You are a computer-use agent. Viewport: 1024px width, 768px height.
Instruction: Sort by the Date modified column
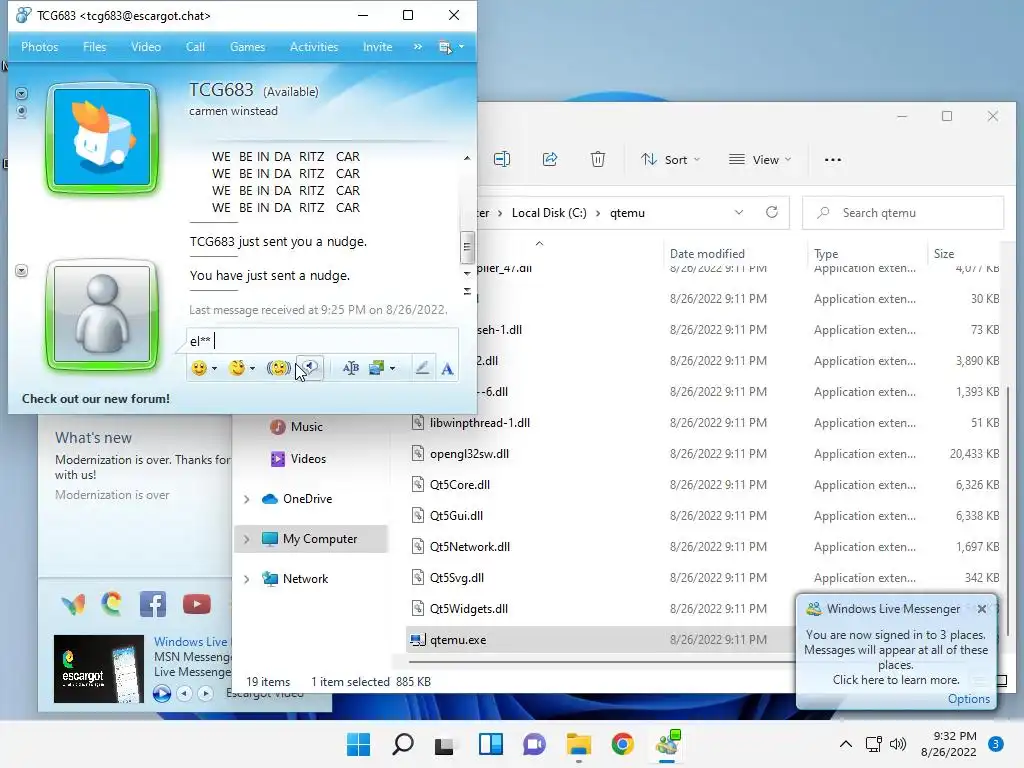[707, 254]
